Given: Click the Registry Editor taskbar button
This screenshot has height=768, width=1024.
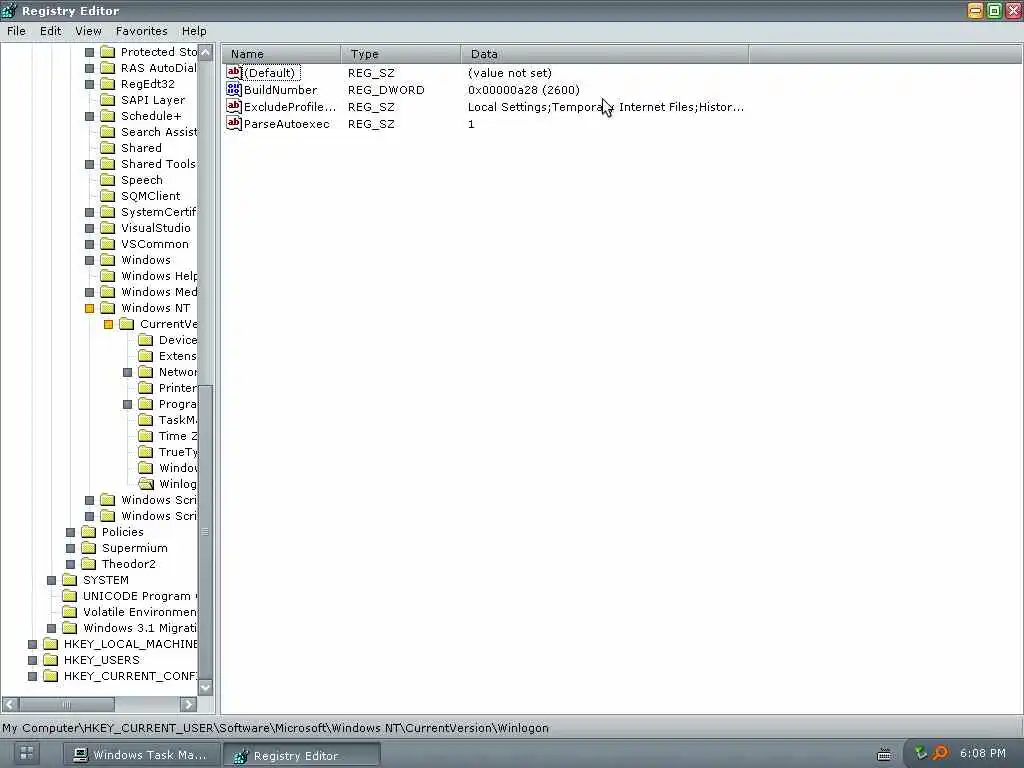Looking at the screenshot, I should 302,755.
